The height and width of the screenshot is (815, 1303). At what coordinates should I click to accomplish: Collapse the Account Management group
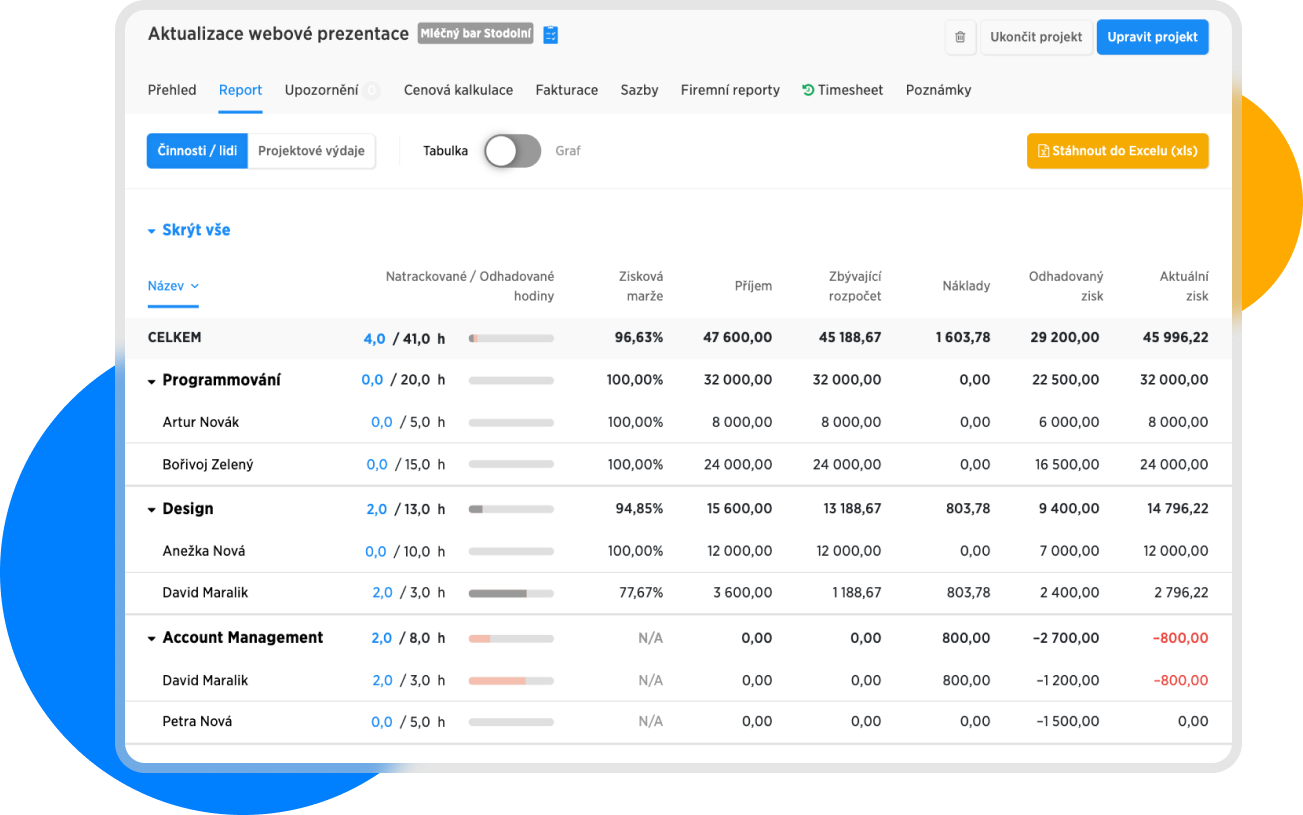click(152, 639)
